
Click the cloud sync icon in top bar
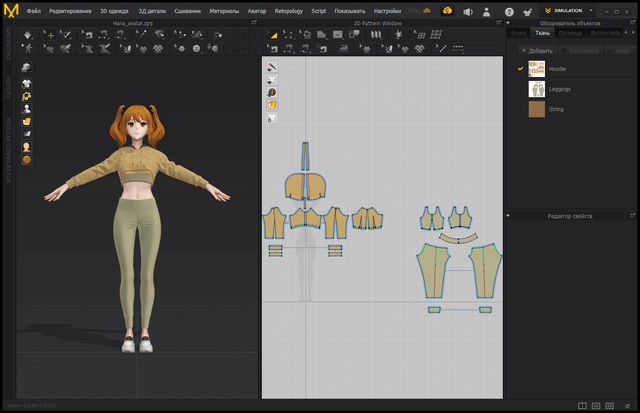click(447, 11)
